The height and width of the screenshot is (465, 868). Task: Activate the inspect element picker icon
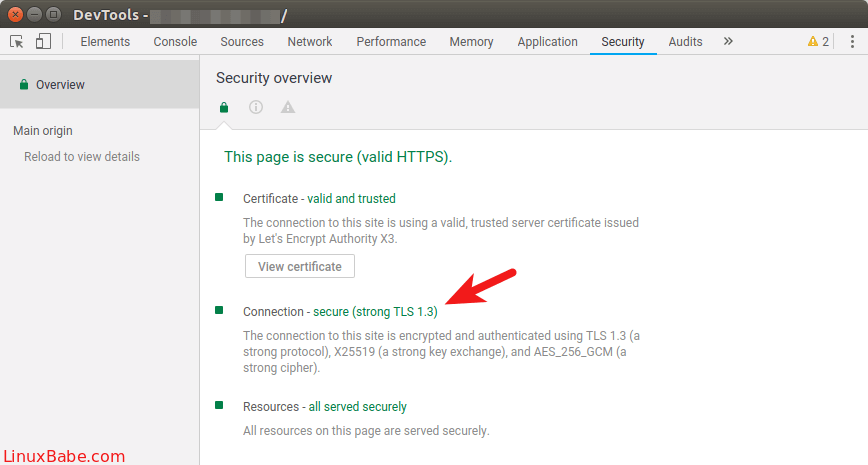click(17, 42)
